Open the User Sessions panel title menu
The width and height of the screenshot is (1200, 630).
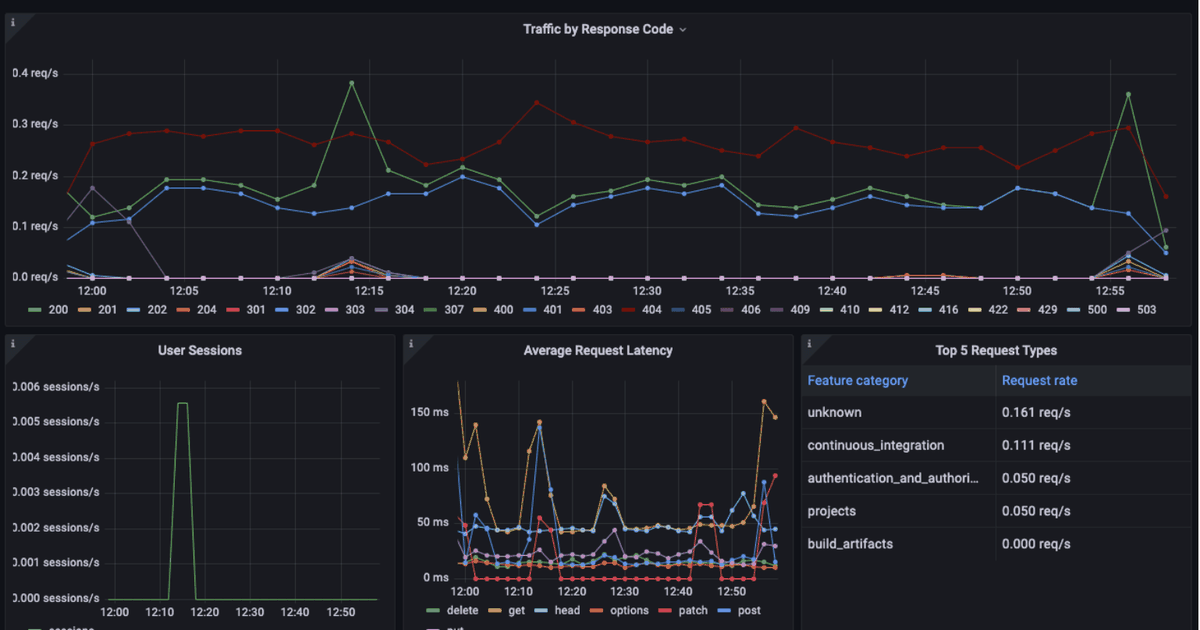pos(199,351)
